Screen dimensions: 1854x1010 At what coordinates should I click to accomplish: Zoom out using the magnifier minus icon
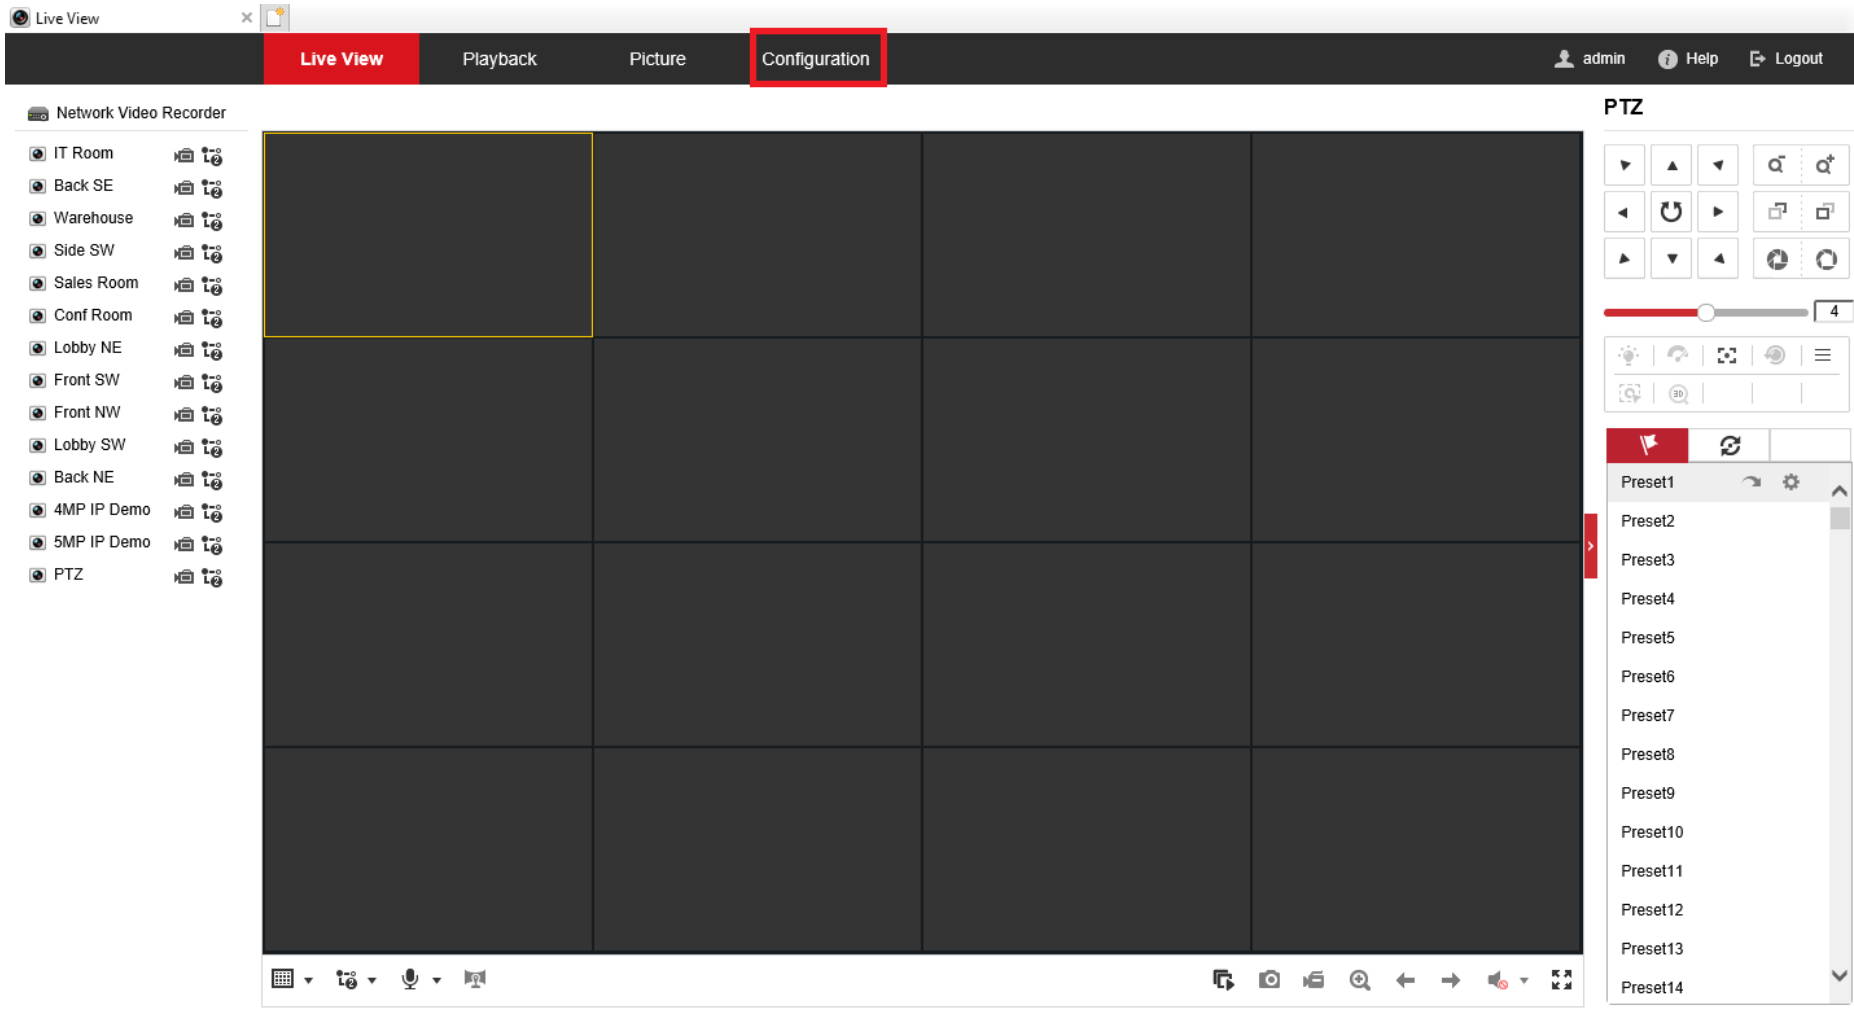pyautogui.click(x=1776, y=166)
